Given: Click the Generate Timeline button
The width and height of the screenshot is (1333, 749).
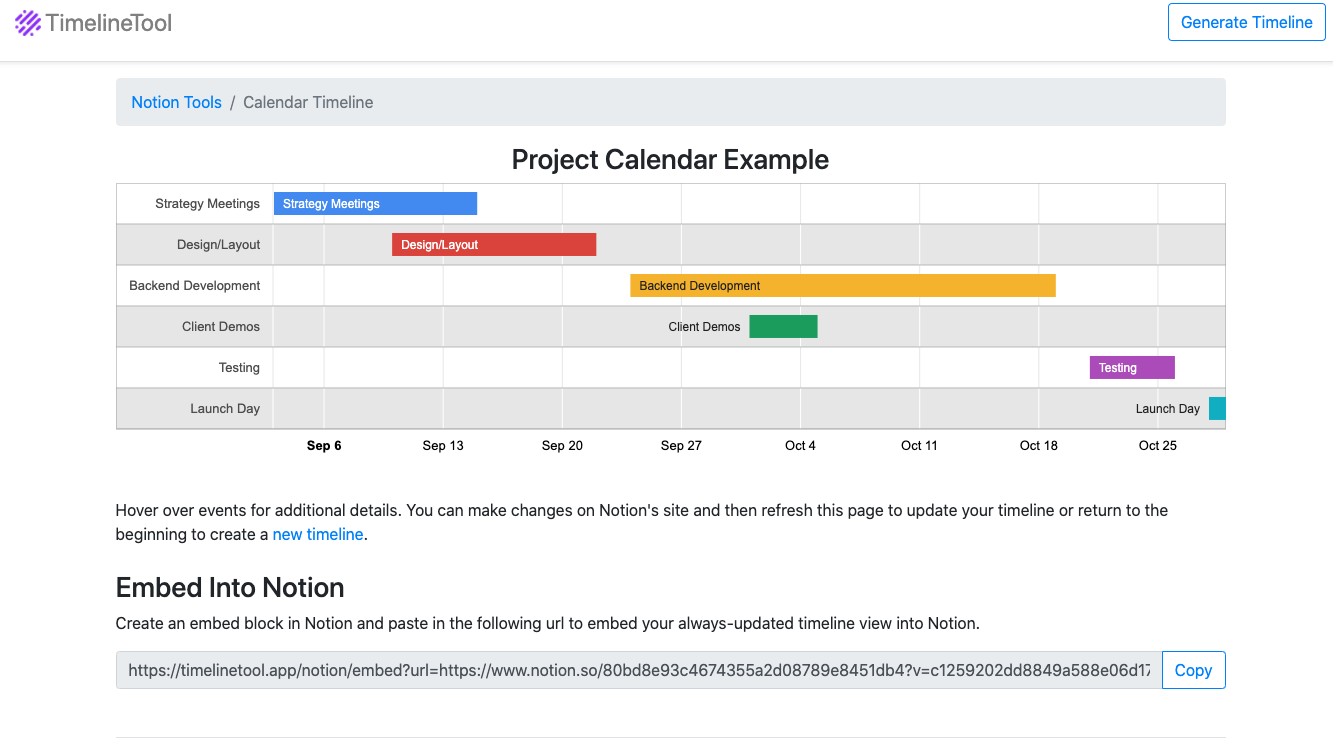Looking at the screenshot, I should 1246,22.
